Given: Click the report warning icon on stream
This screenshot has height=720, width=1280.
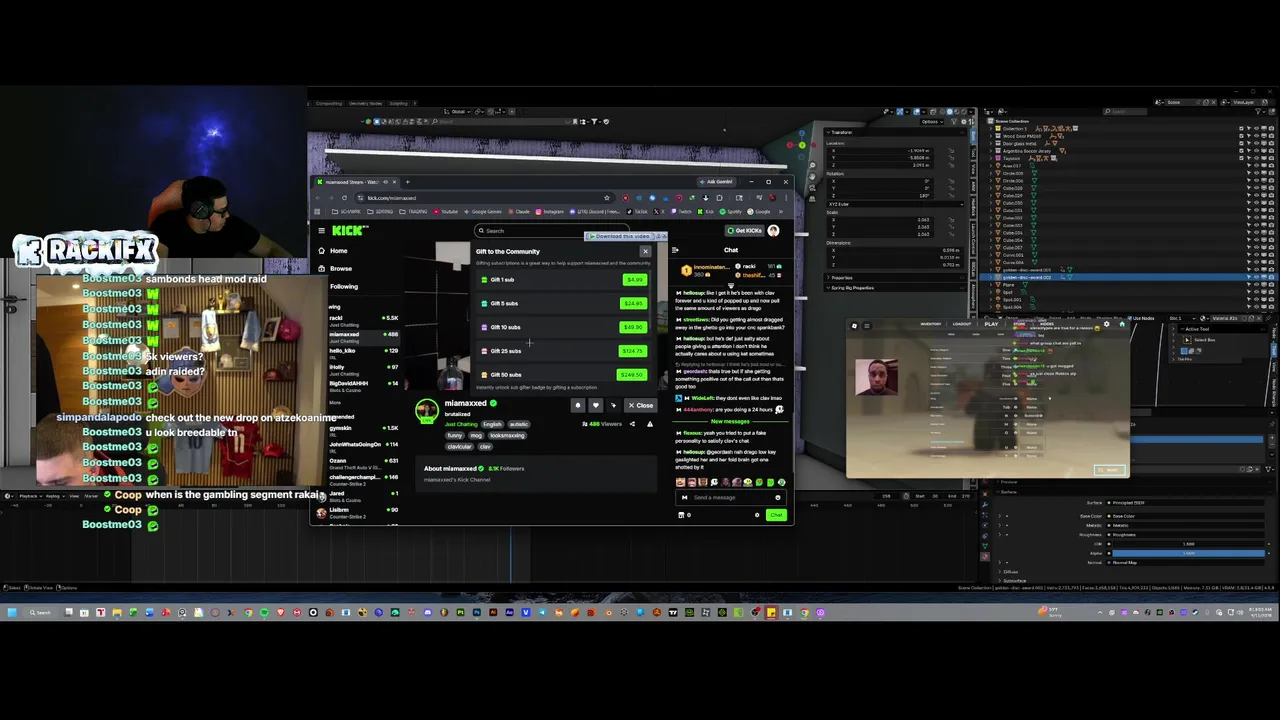Looking at the screenshot, I should [650, 424].
